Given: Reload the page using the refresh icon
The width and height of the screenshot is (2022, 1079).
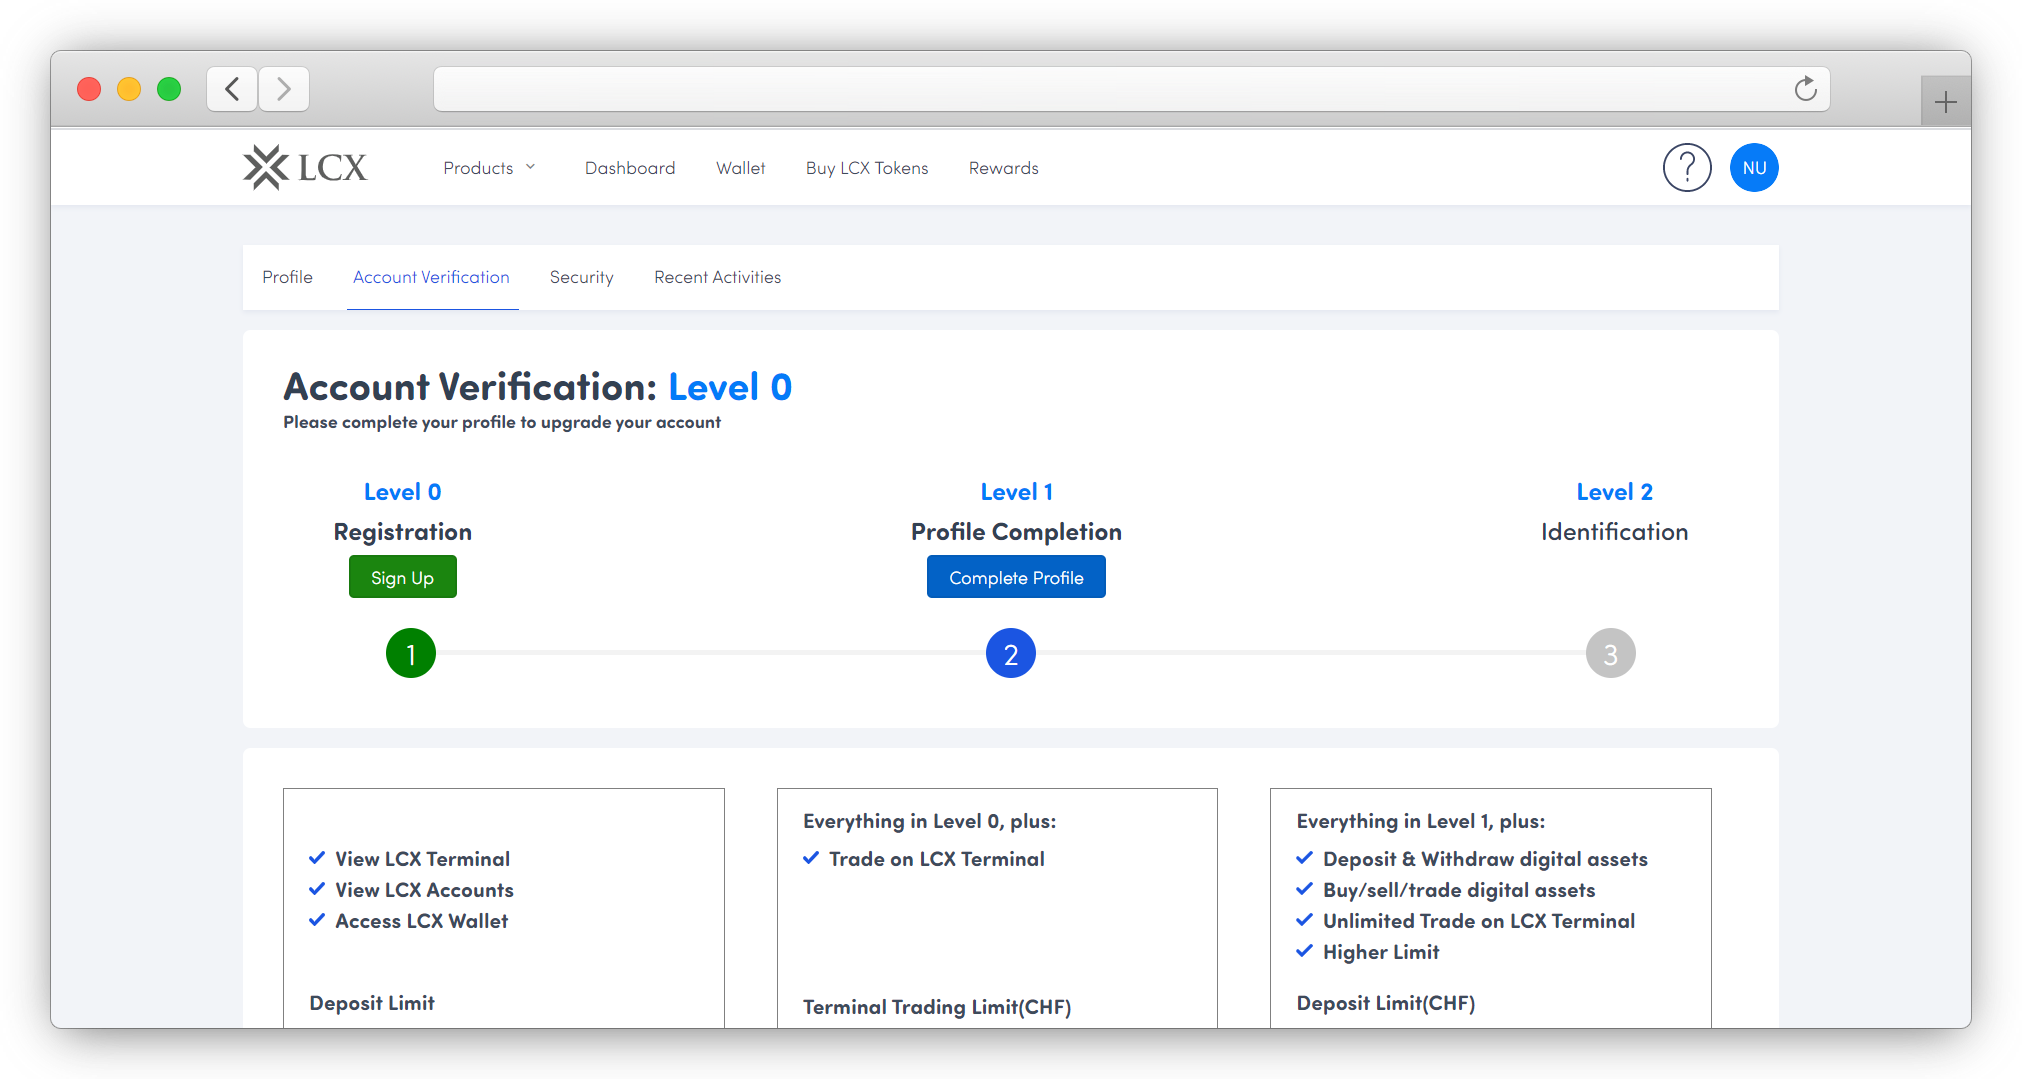Looking at the screenshot, I should pos(1805,89).
